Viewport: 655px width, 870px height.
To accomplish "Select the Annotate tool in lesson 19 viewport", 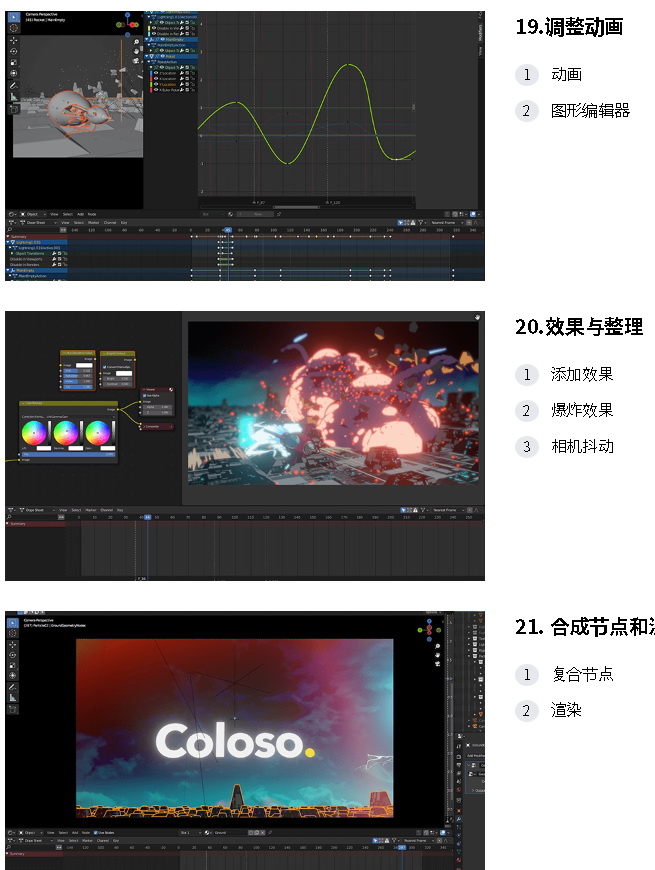I will pyautogui.click(x=13, y=86).
